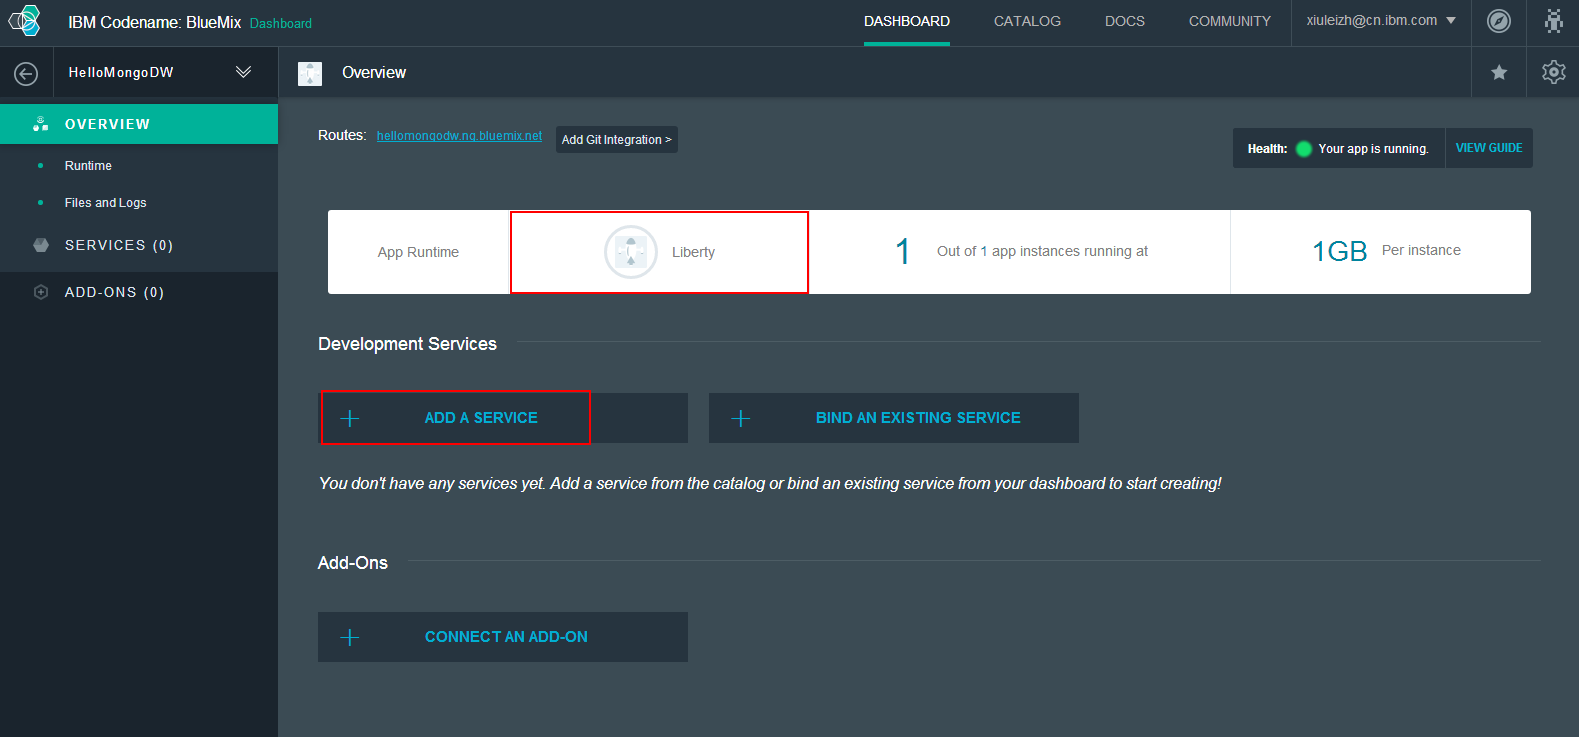Click 'Out of 1 app instances running at' text
The width and height of the screenshot is (1579, 737).
1042,251
